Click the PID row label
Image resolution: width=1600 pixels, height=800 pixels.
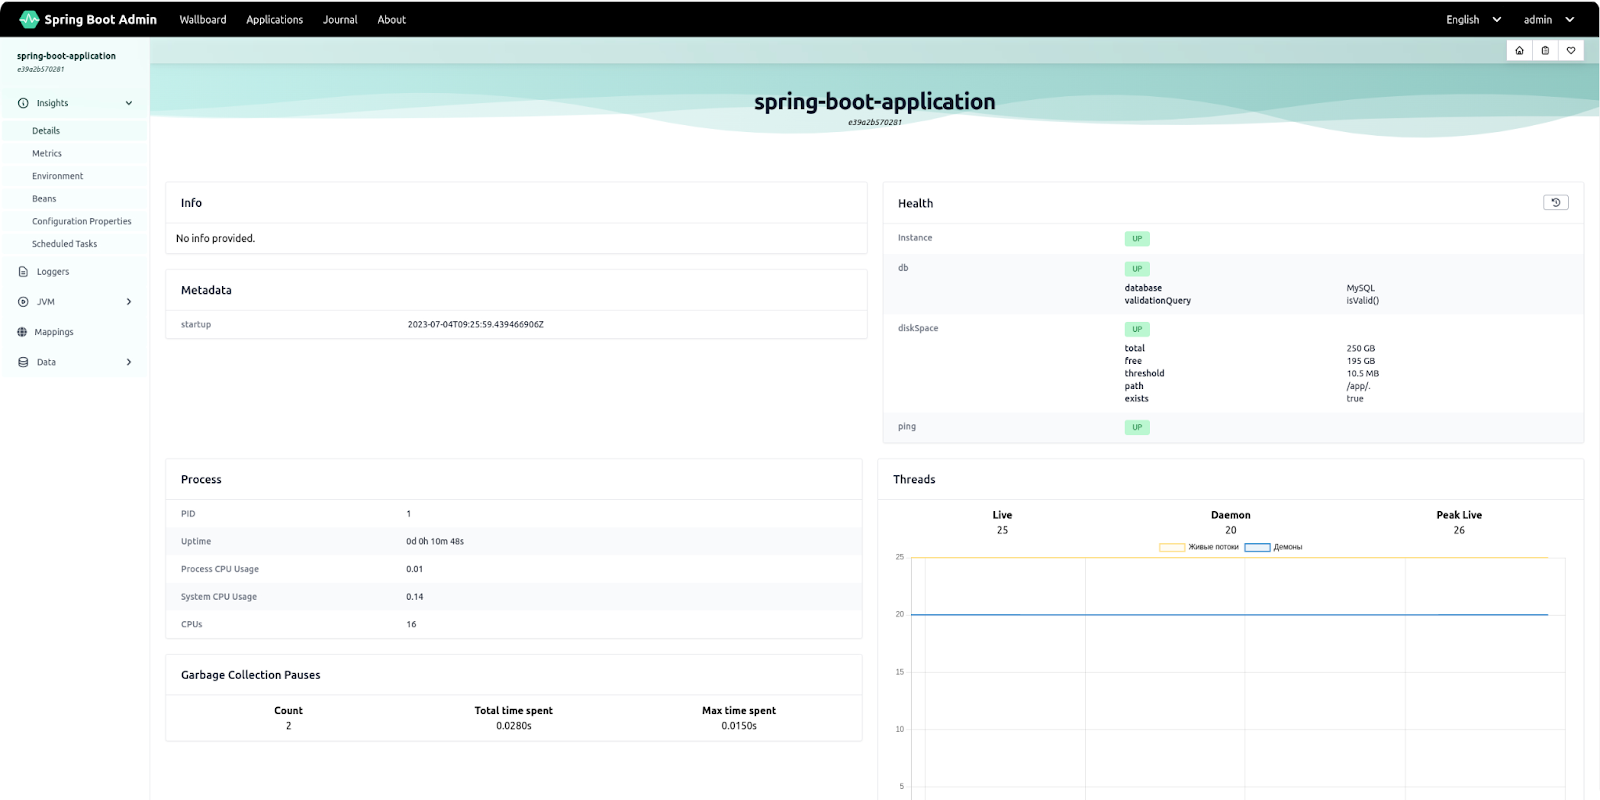point(188,514)
